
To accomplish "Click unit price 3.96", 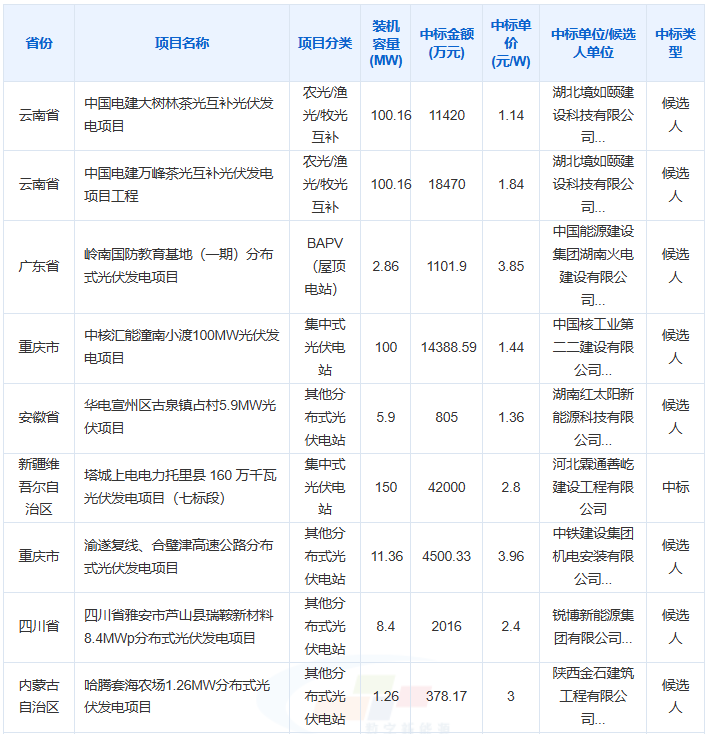I will pyautogui.click(x=511, y=557).
